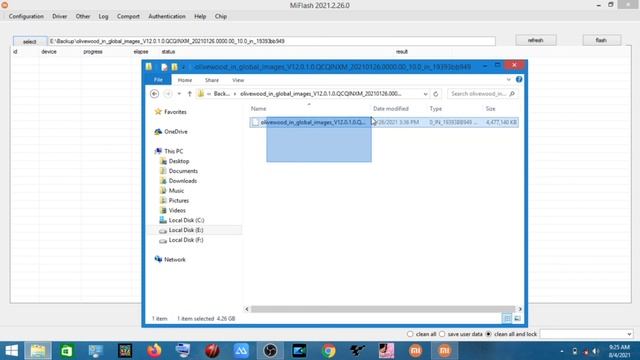
Task: Show hidden system tray icons
Action: pyautogui.click(x=562, y=351)
